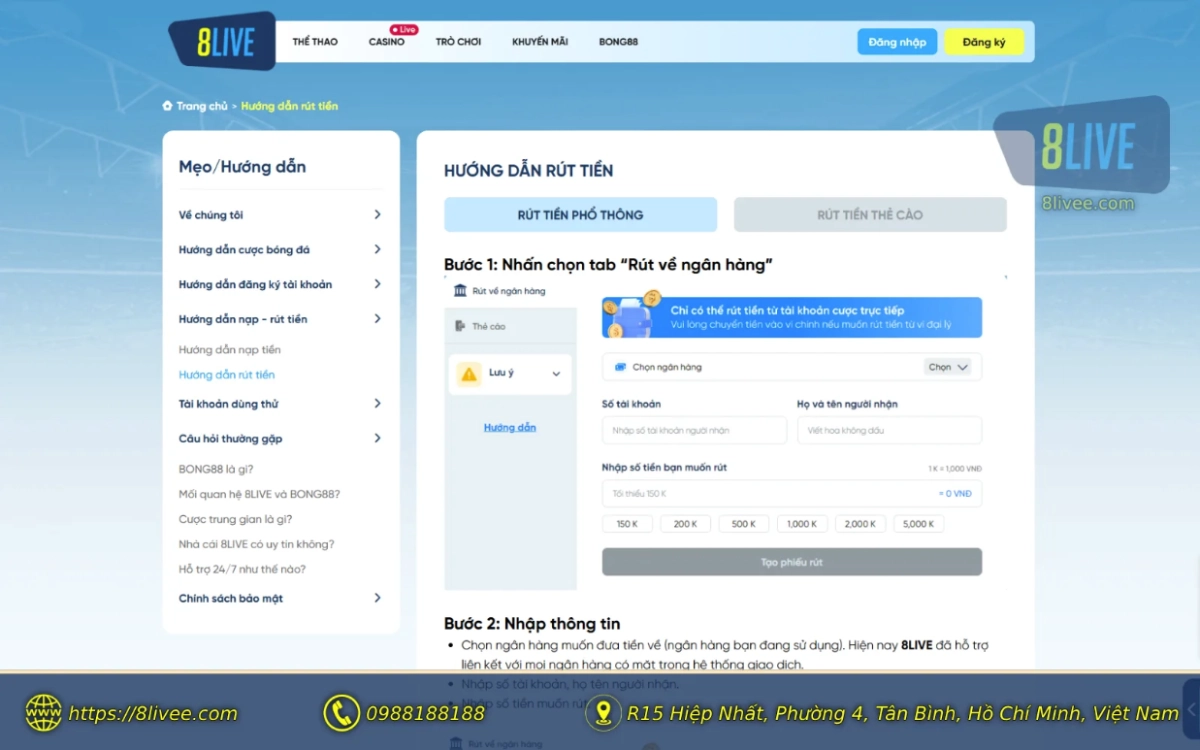
Task: Expand "Hướng dẫn nạp – rút tiền" sidebar item
Action: (278, 318)
